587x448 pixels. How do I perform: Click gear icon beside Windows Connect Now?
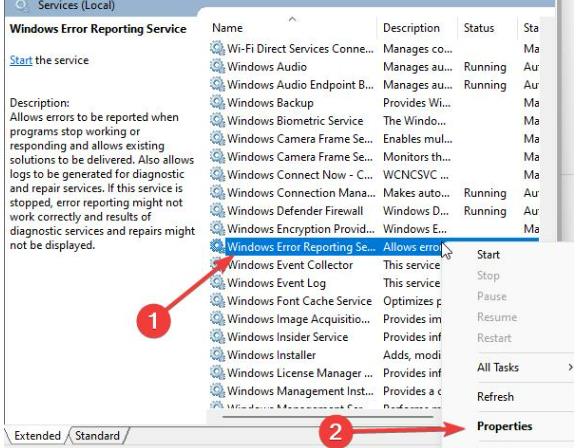217,174
